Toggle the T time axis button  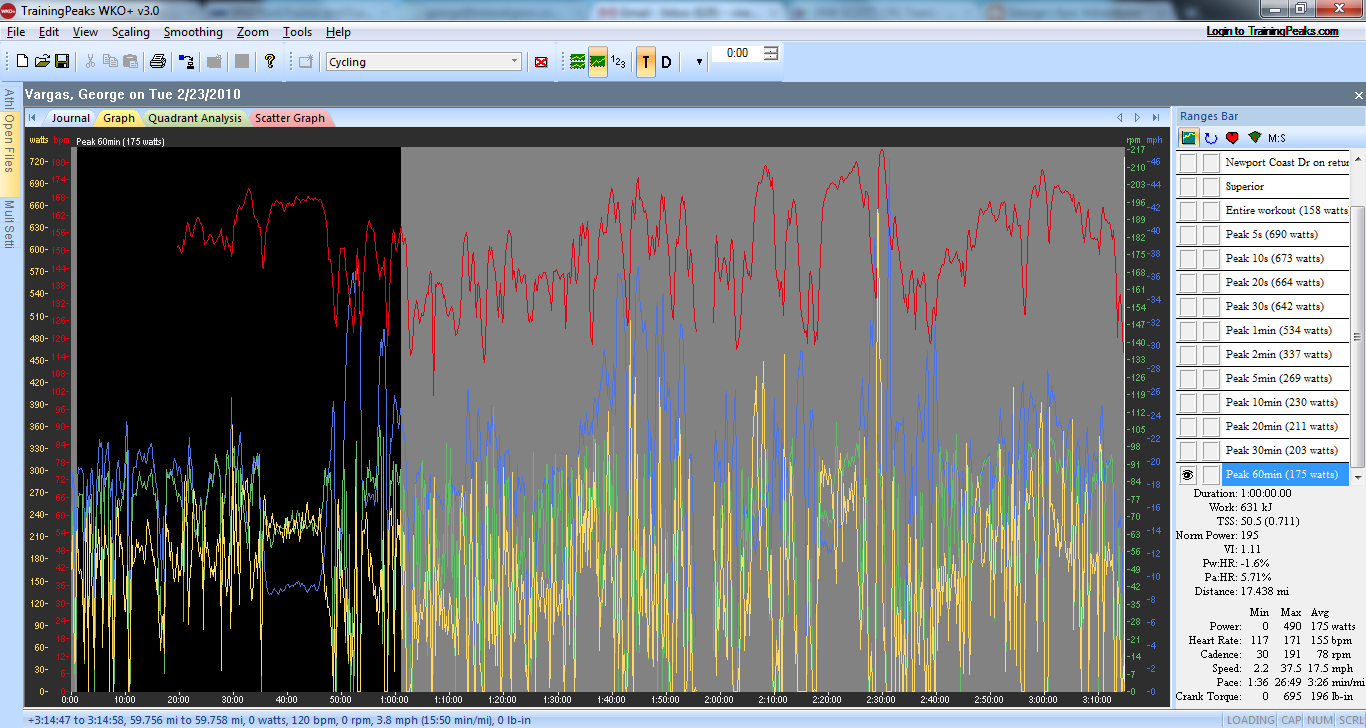point(645,62)
